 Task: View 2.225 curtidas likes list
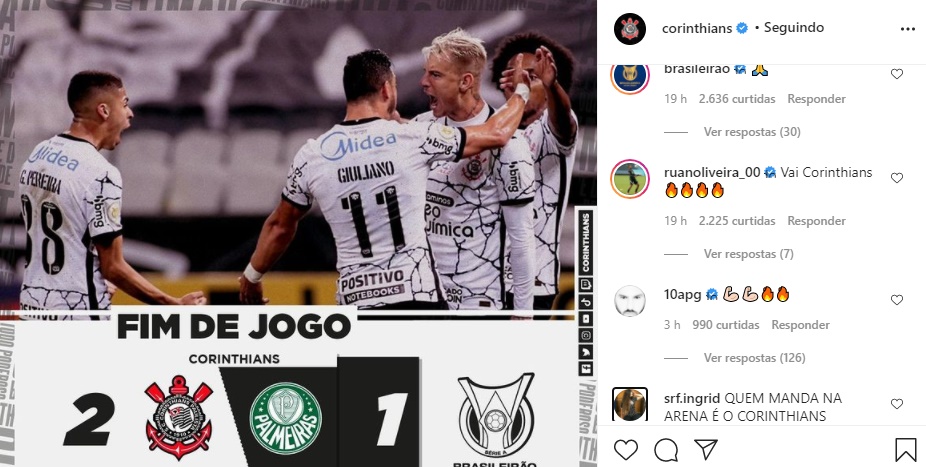[x=737, y=221]
